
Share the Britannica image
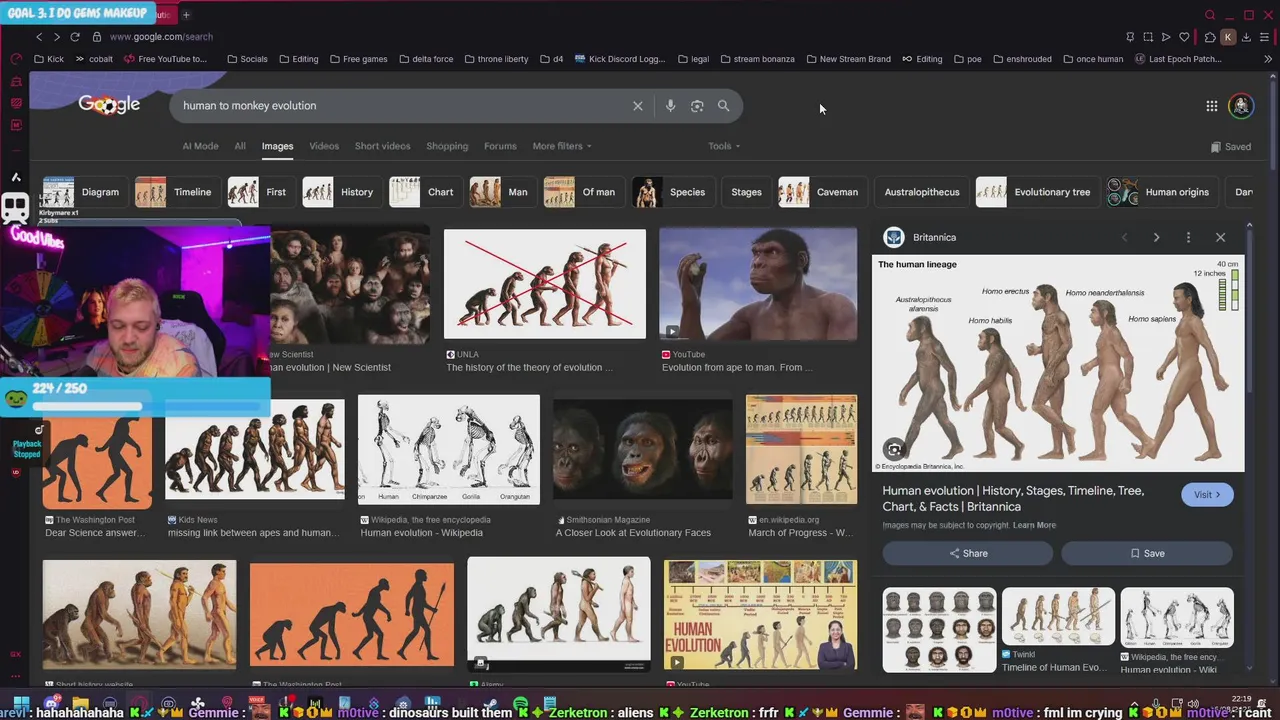point(967,553)
